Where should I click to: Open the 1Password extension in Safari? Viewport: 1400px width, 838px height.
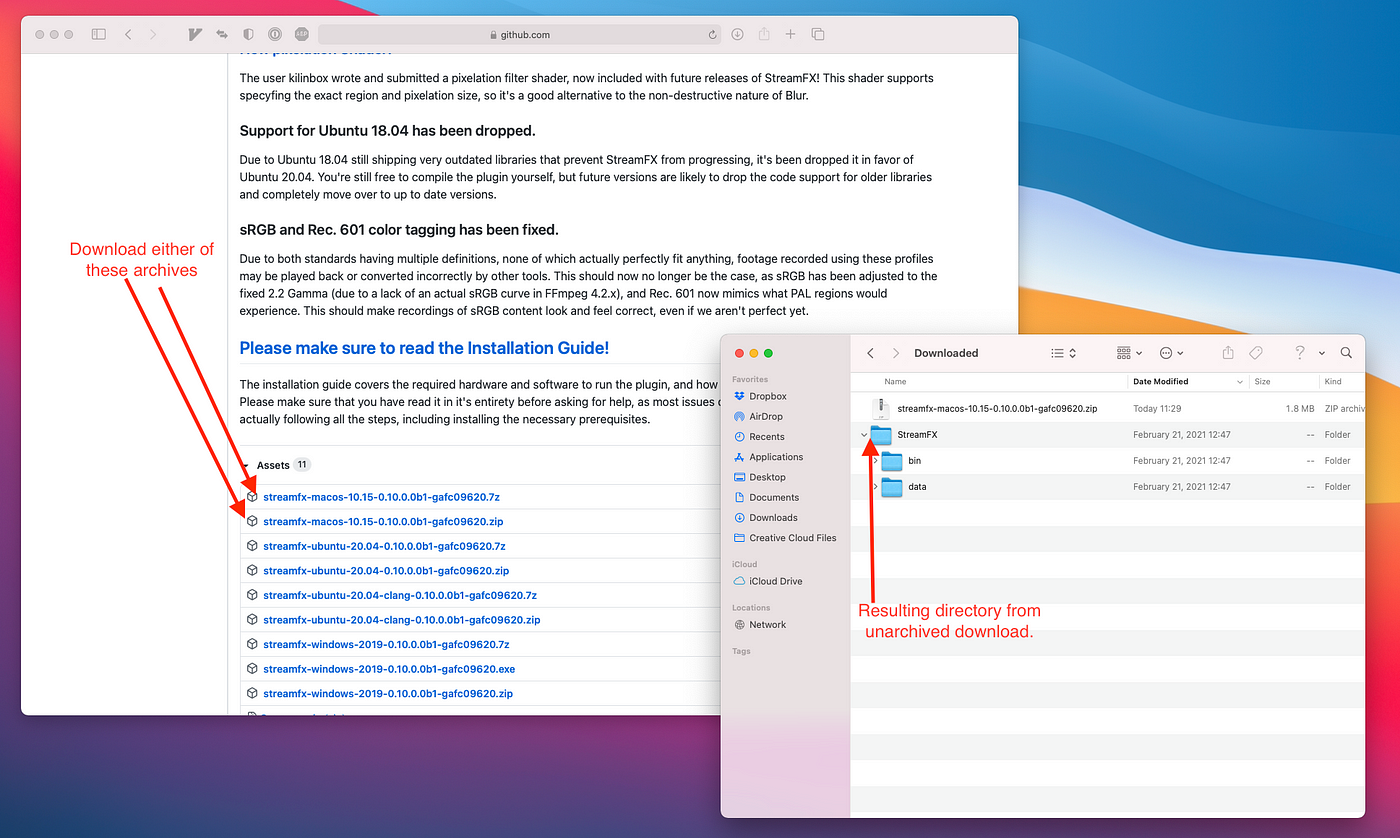275,34
